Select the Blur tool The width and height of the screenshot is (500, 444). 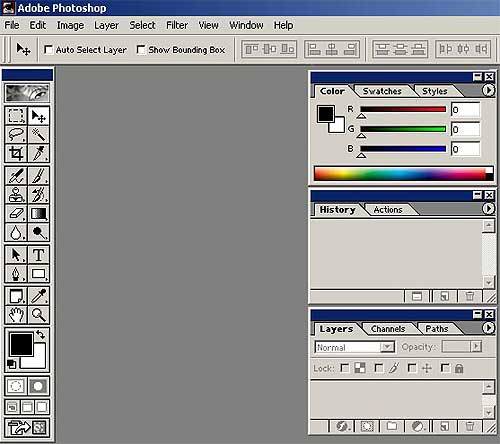16,232
